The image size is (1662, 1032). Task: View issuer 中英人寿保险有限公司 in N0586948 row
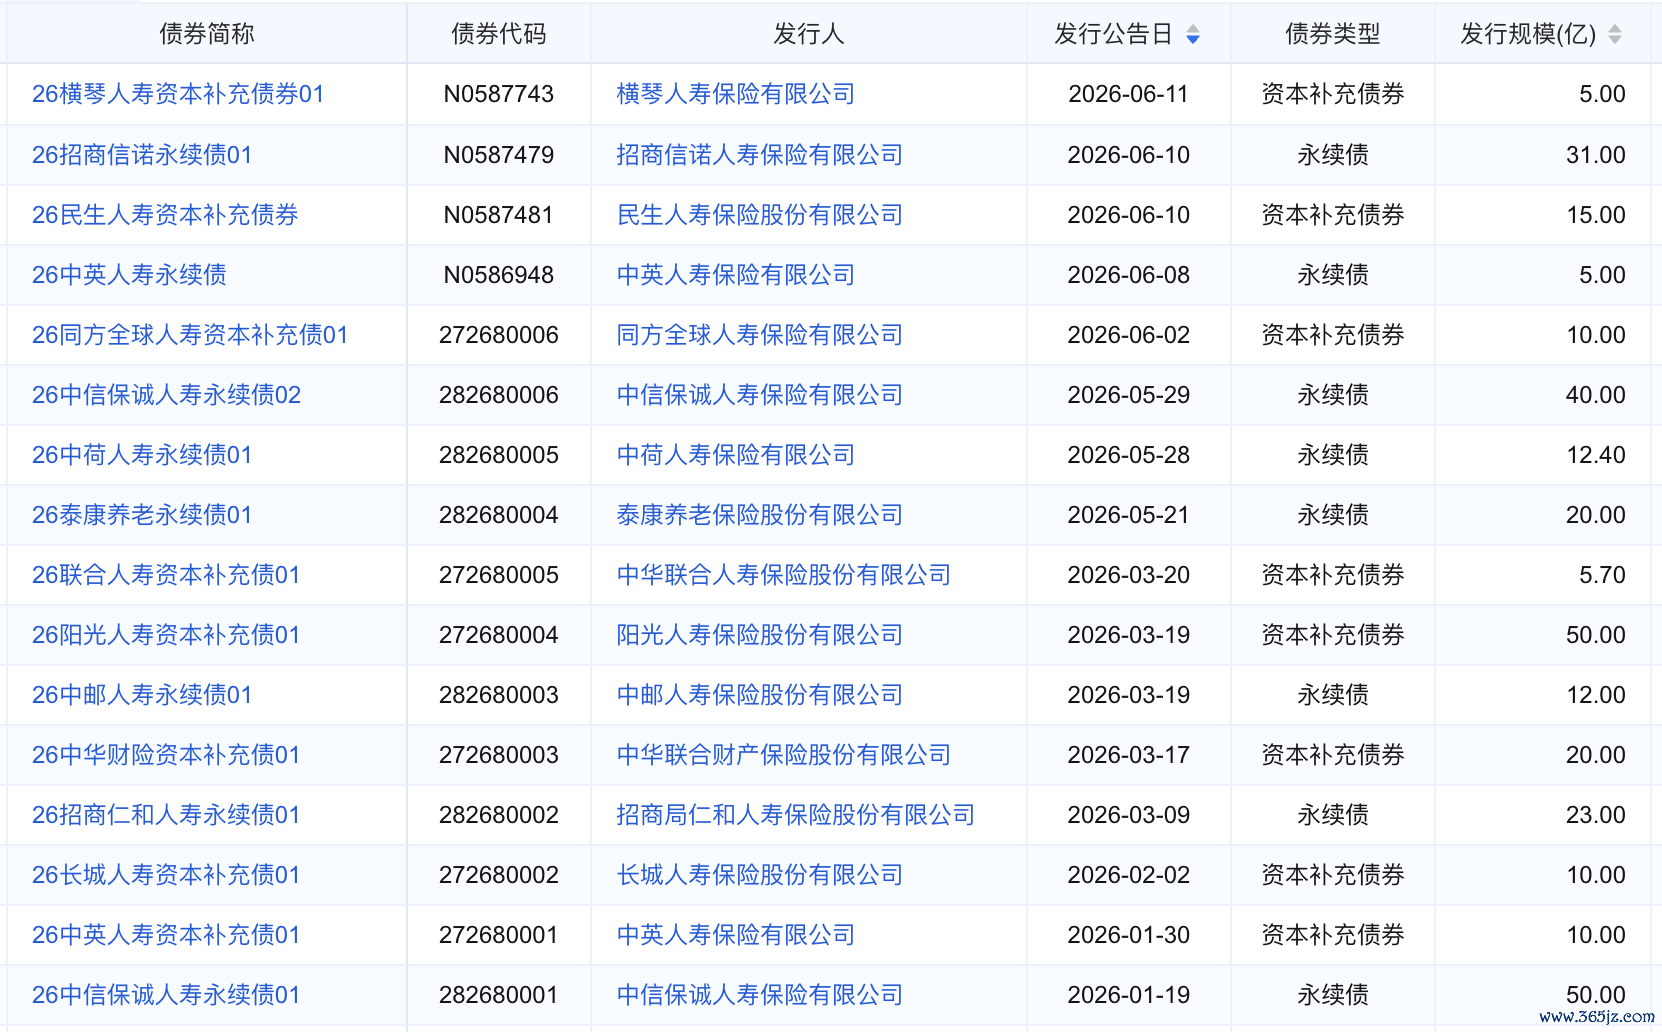736,275
